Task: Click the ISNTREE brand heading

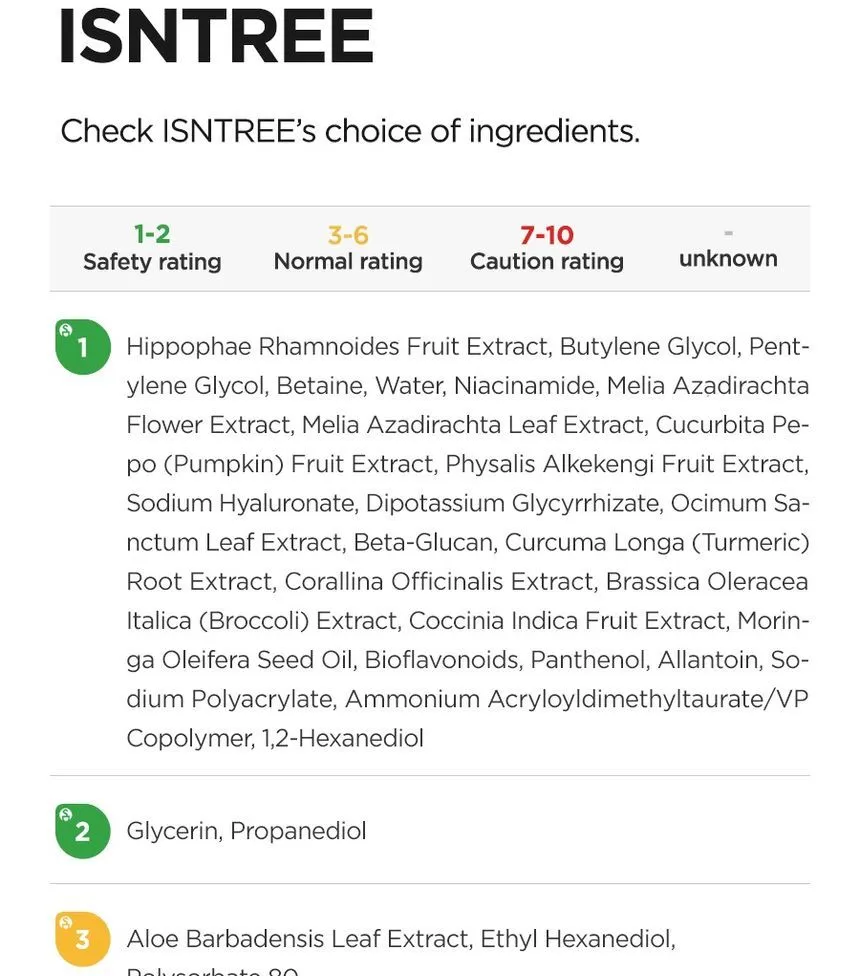Action: pyautogui.click(x=216, y=37)
